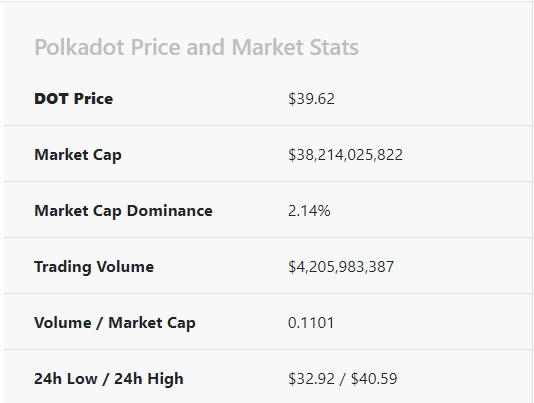The height and width of the screenshot is (403, 534).
Task: Click the word Polkadot in the heading
Action: coord(79,47)
